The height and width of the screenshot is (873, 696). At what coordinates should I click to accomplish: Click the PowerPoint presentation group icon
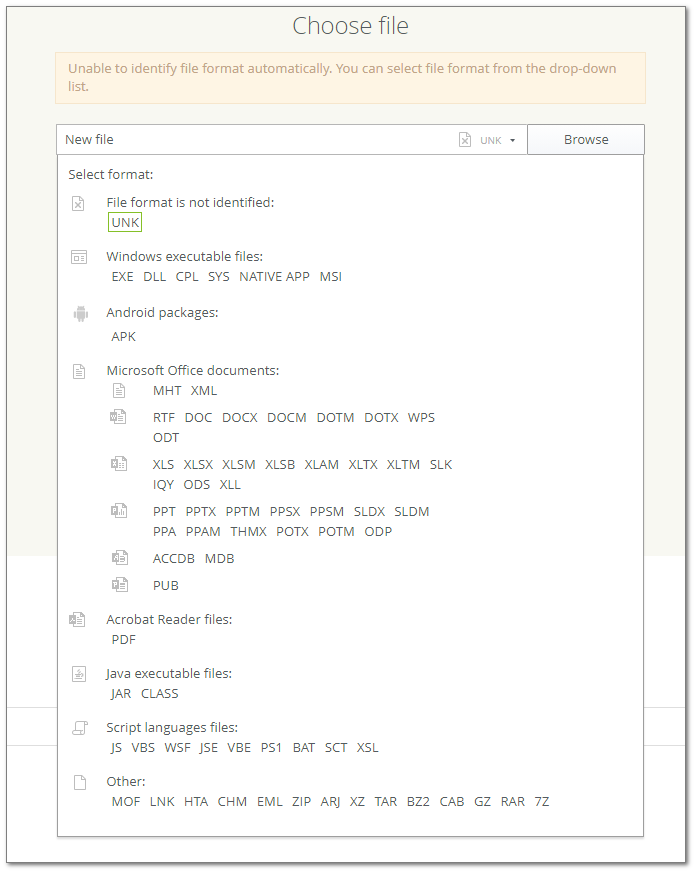click(x=119, y=510)
